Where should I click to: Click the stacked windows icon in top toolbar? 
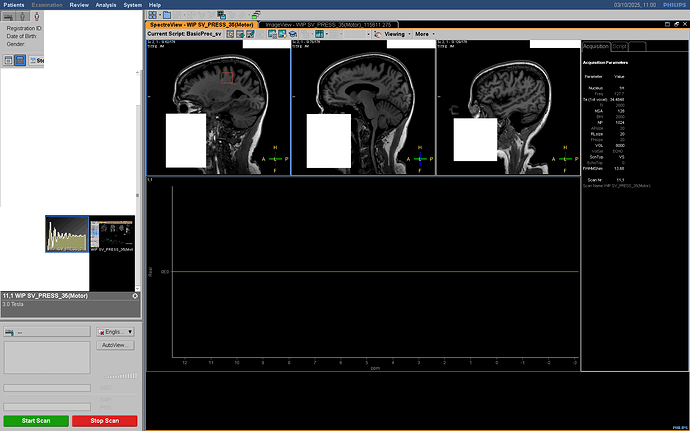(x=256, y=15)
